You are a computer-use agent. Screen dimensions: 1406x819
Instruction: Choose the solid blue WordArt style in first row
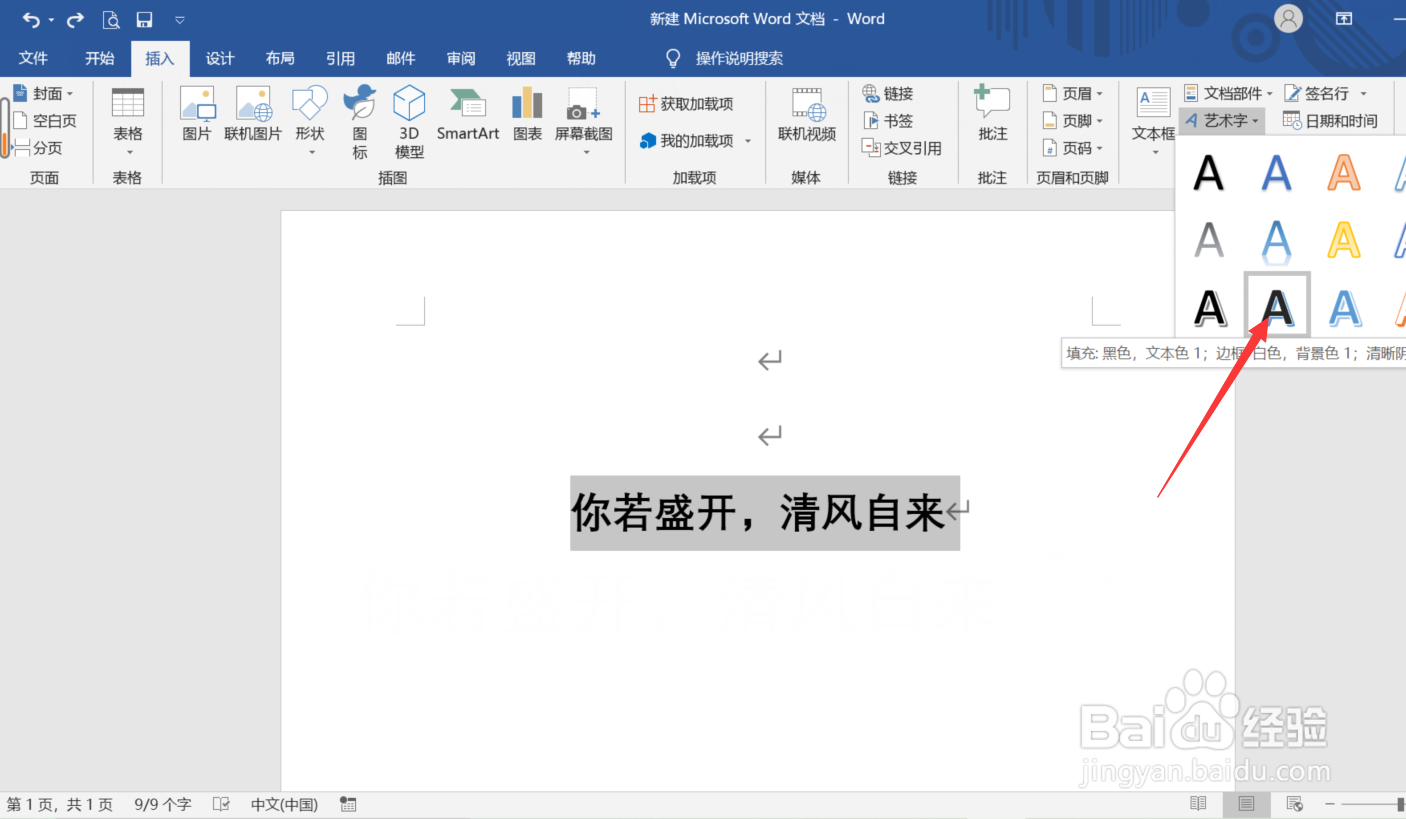1276,172
